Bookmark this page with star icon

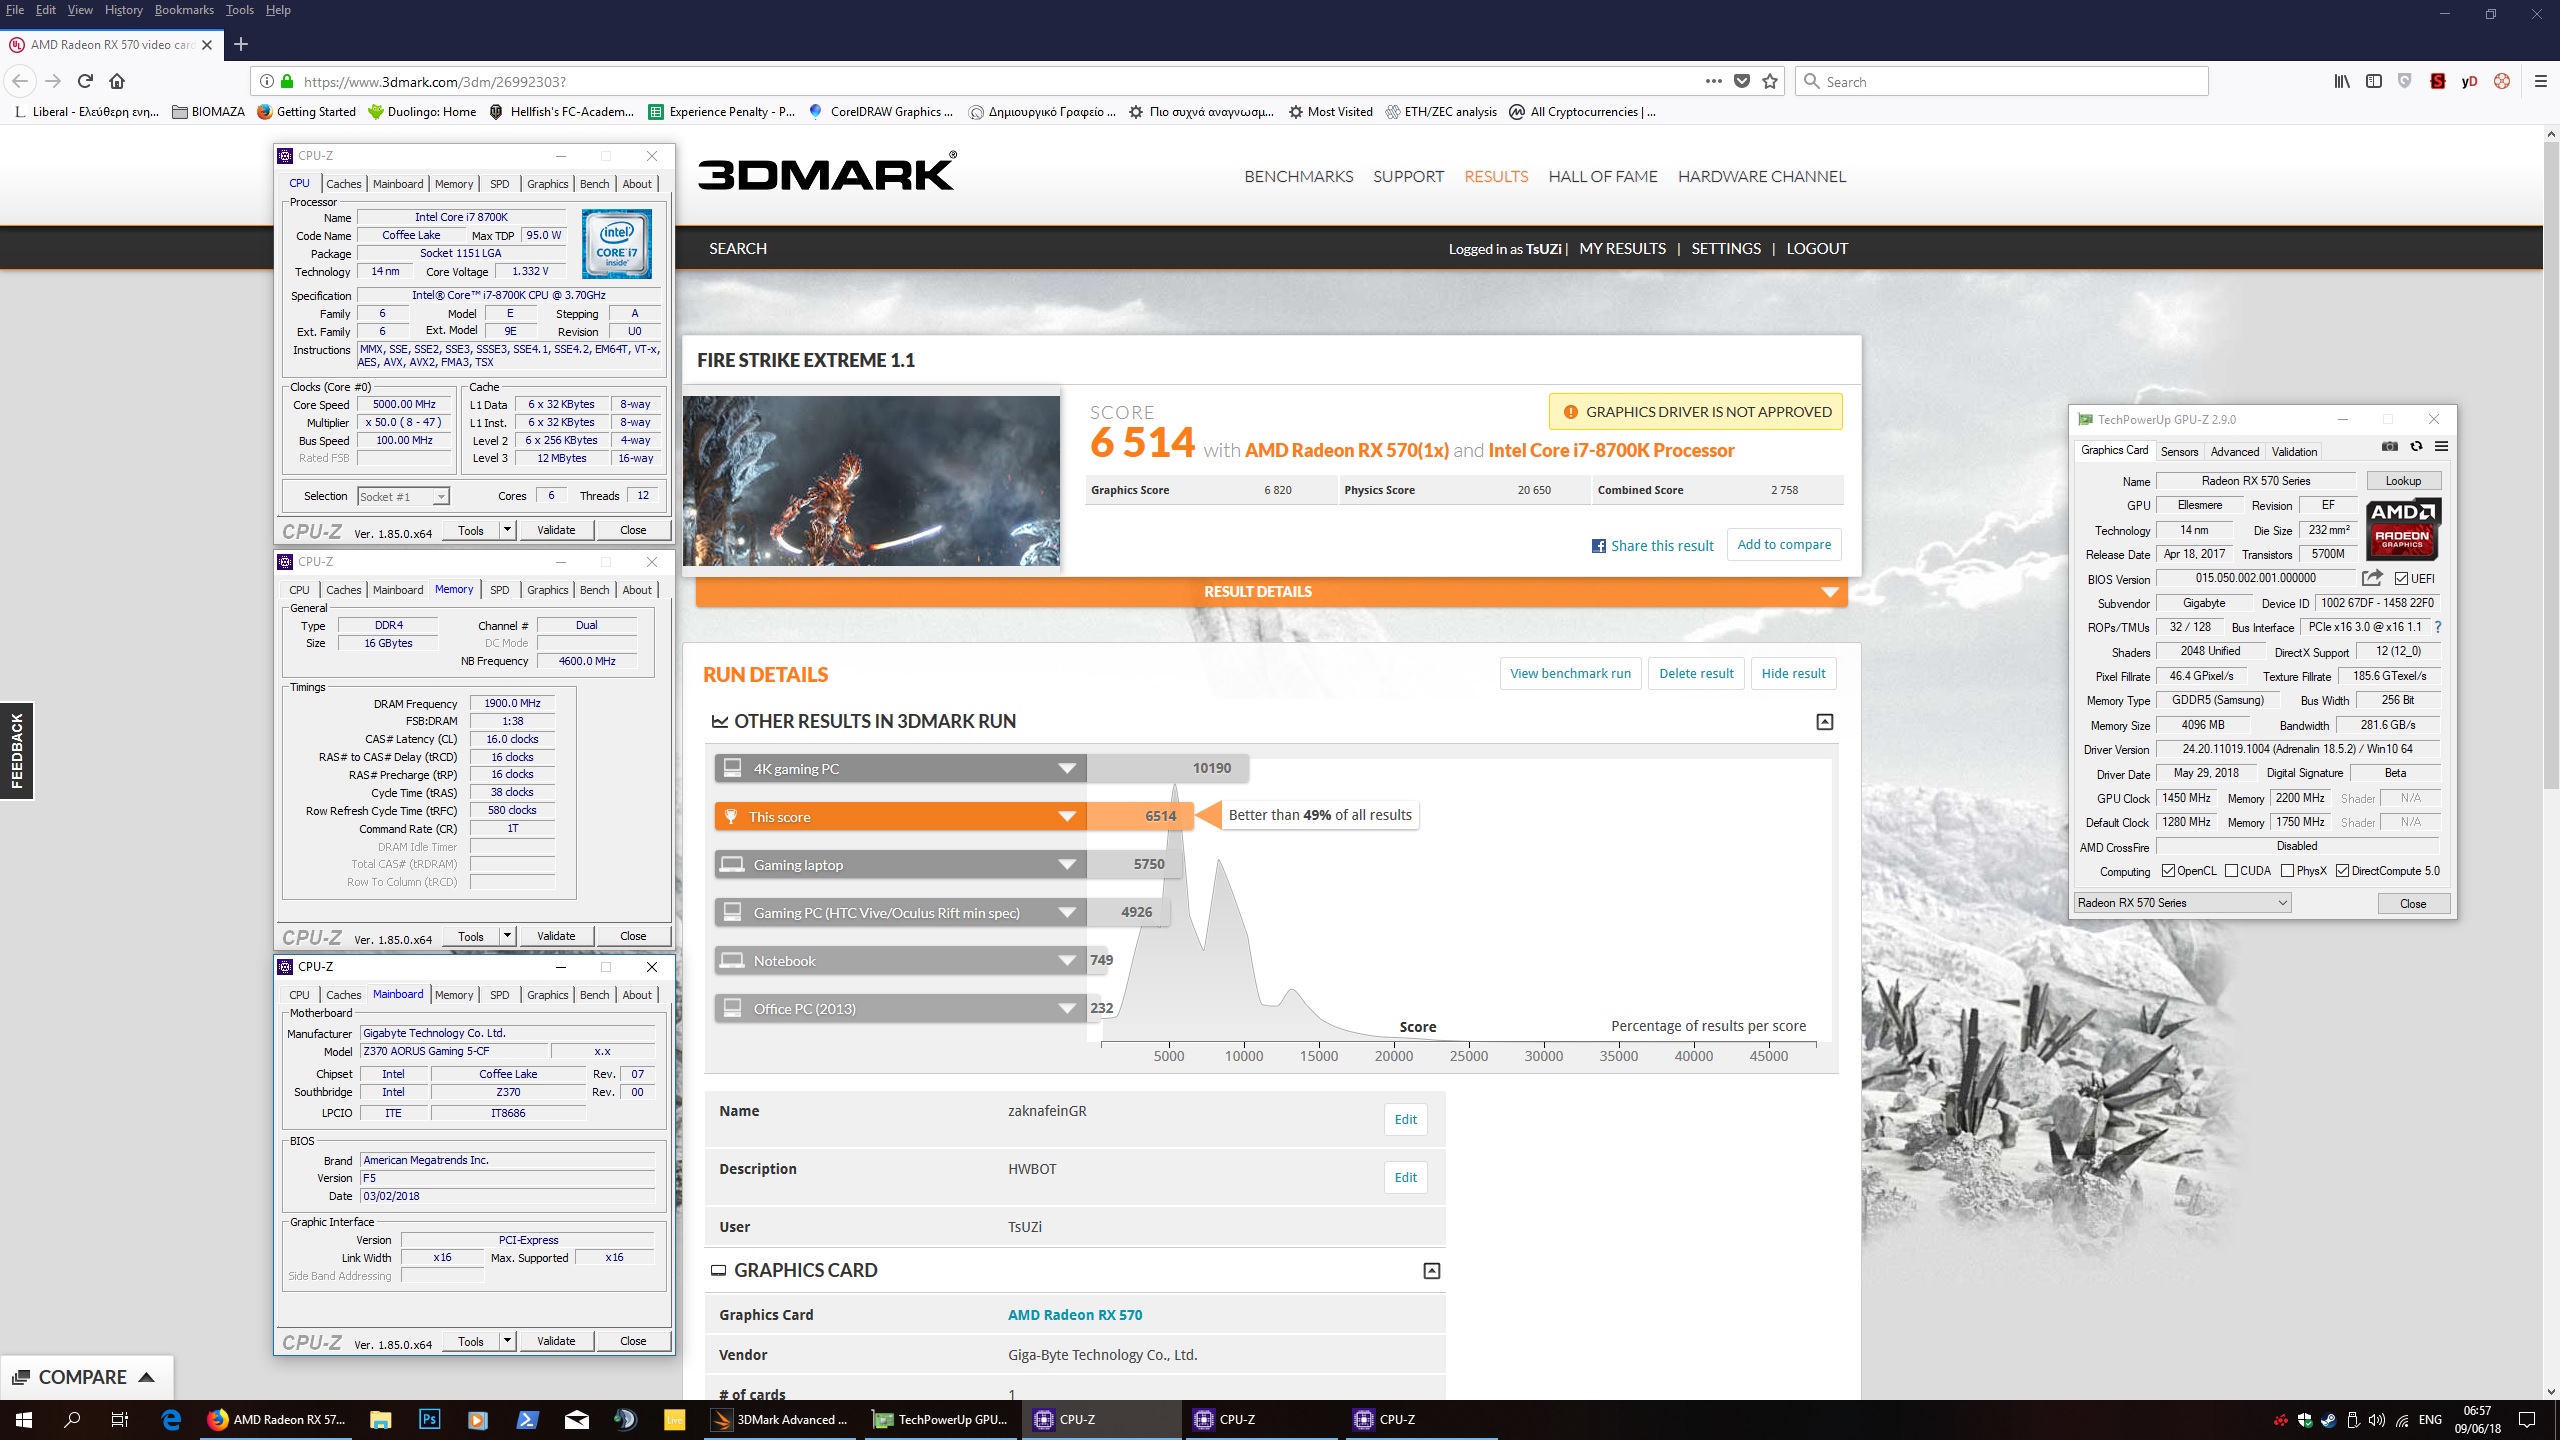pyautogui.click(x=1770, y=81)
